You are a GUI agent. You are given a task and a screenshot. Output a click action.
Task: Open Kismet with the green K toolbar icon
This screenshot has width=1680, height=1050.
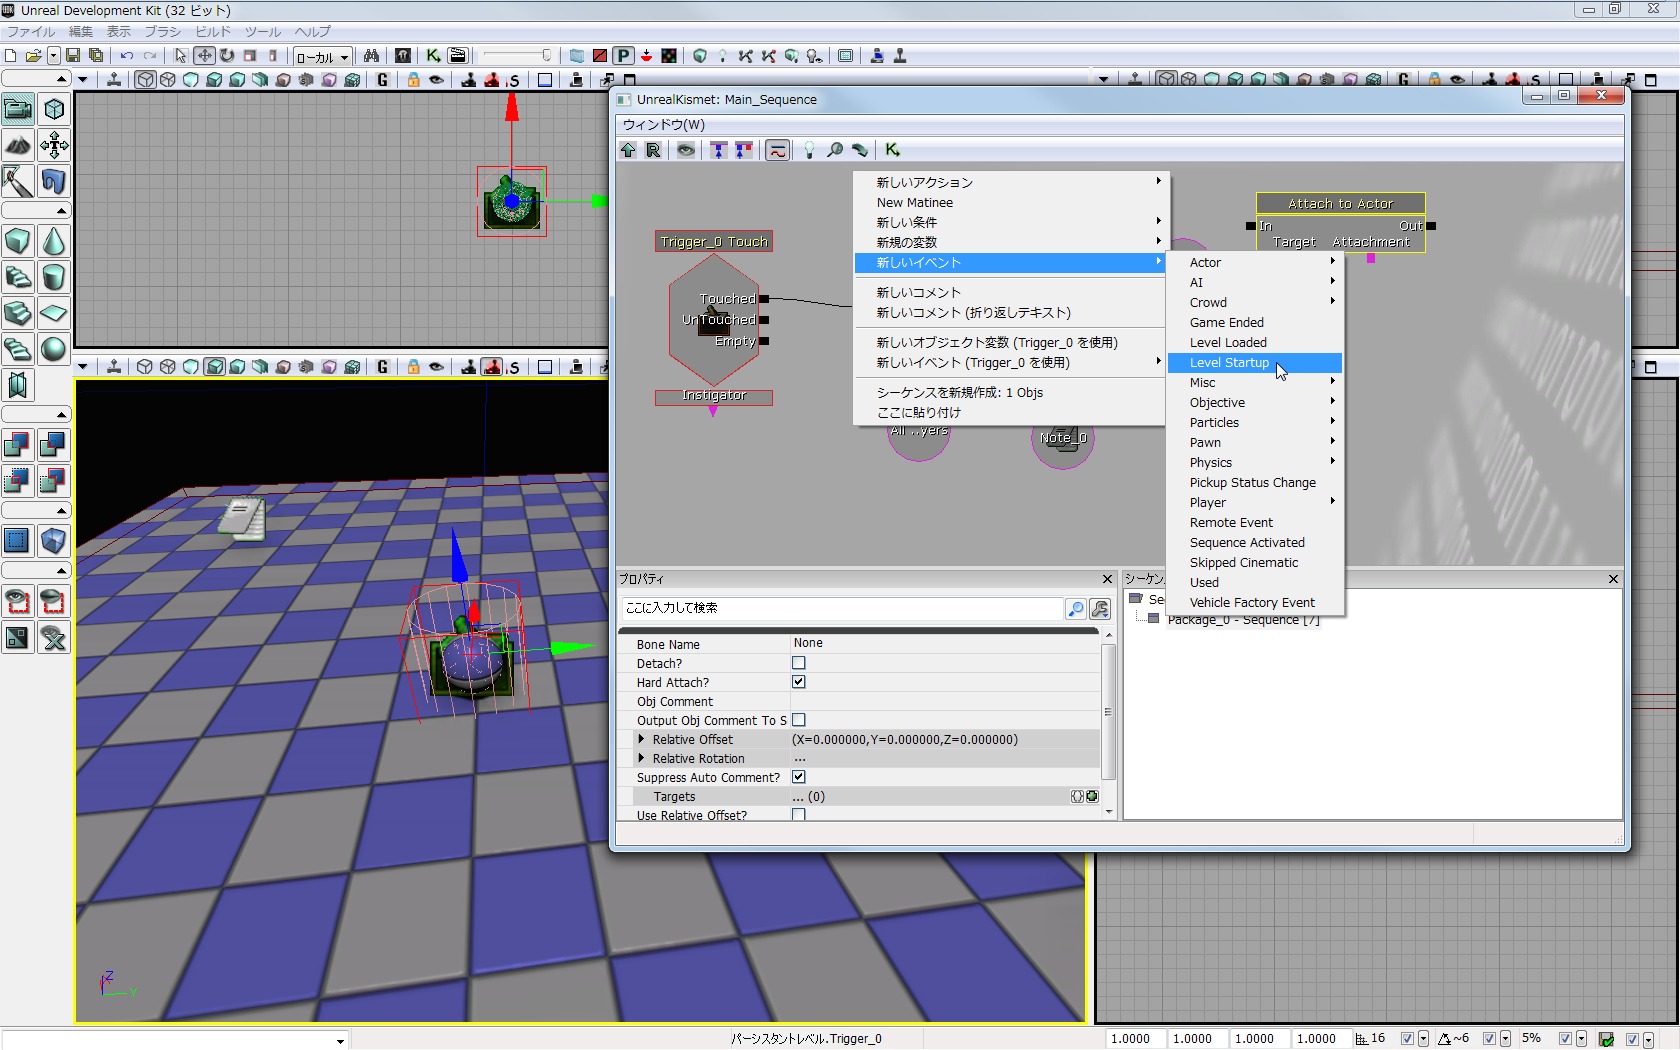tap(433, 56)
